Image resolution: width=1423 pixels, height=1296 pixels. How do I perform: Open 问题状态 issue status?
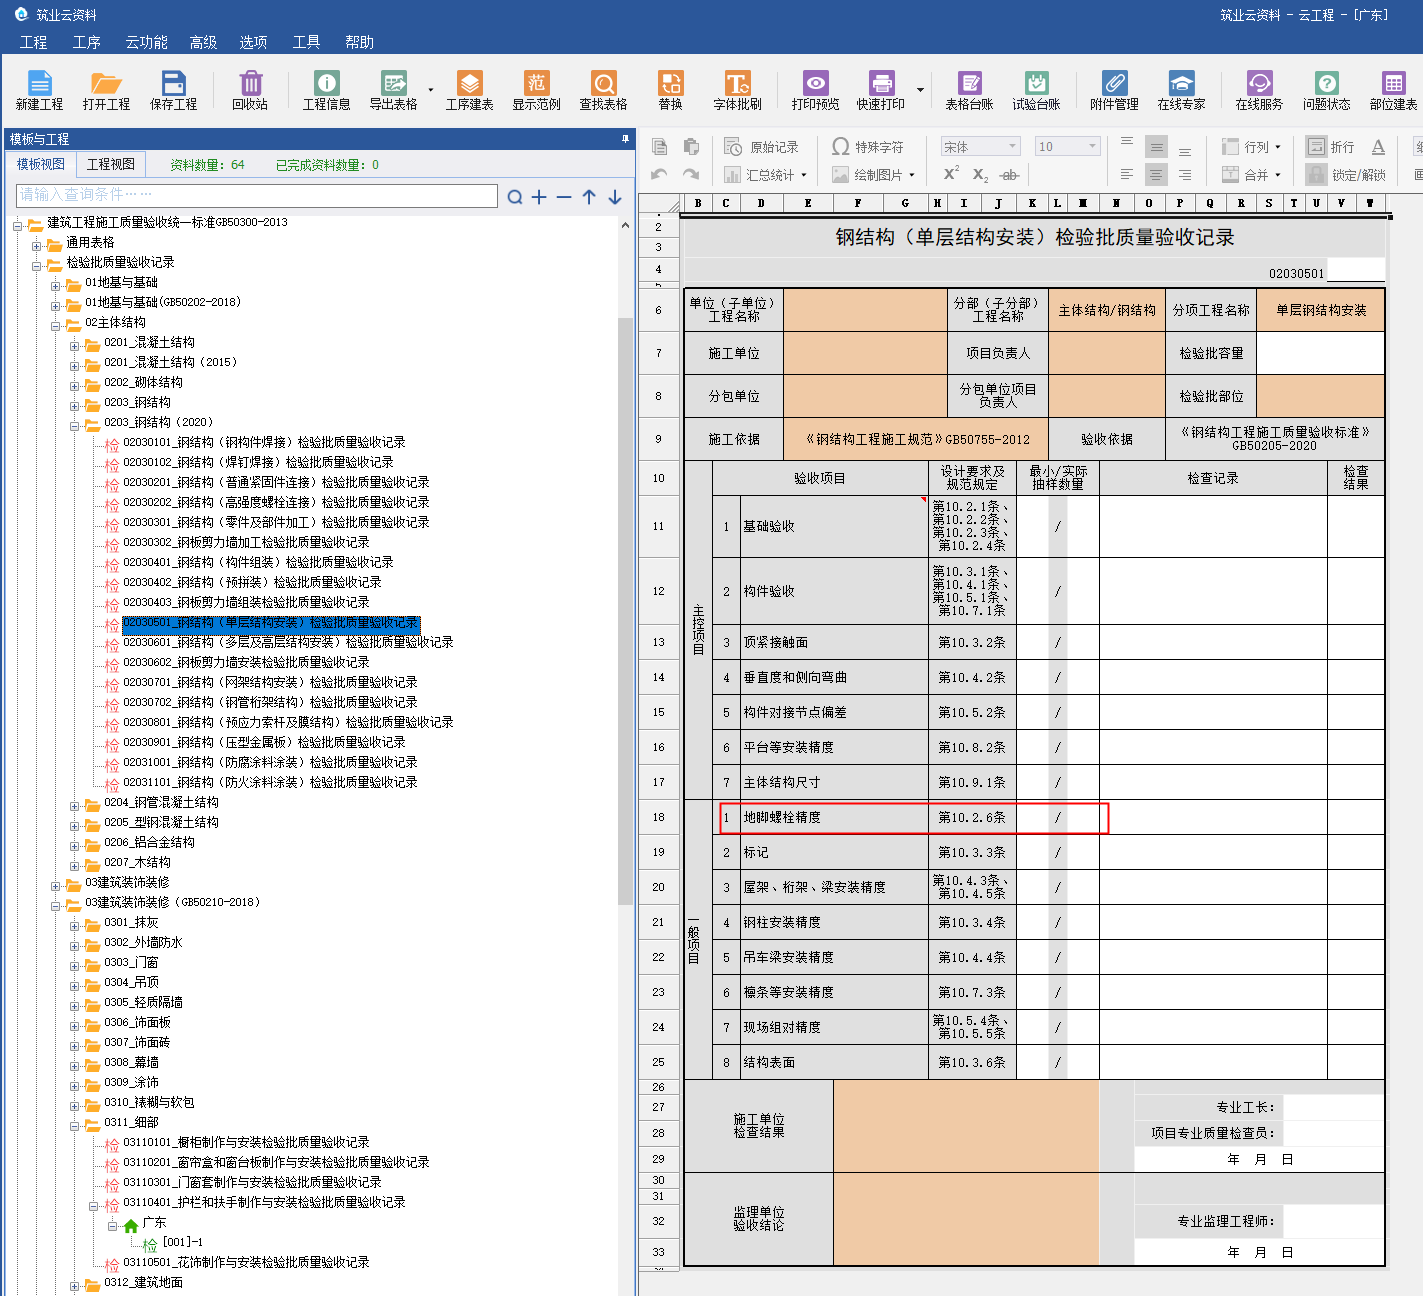pos(1326,90)
